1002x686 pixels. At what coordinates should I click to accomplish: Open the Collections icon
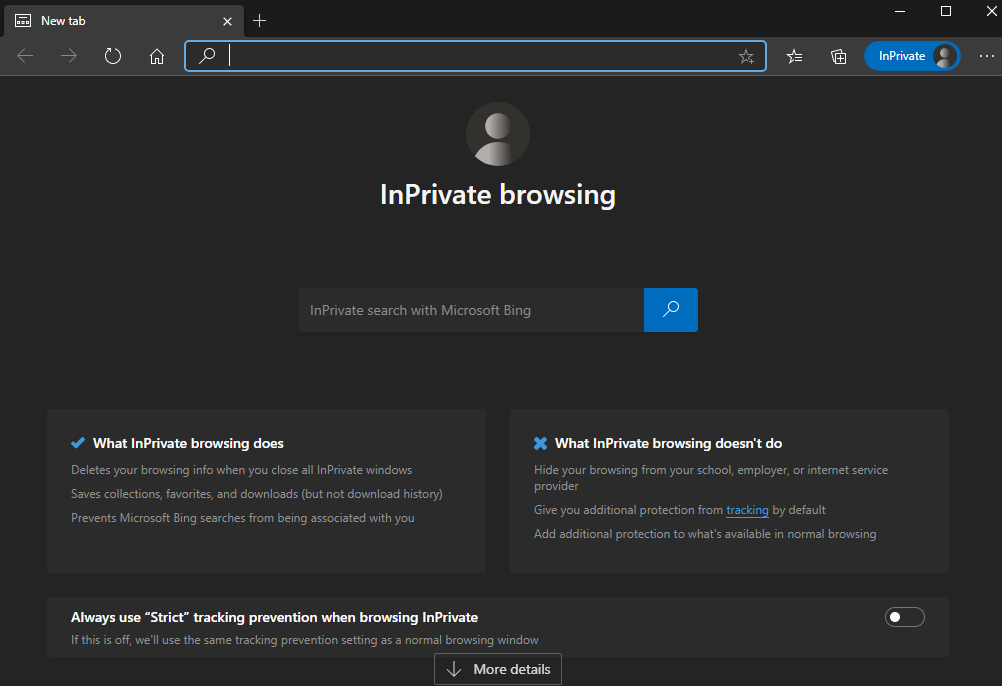(838, 56)
